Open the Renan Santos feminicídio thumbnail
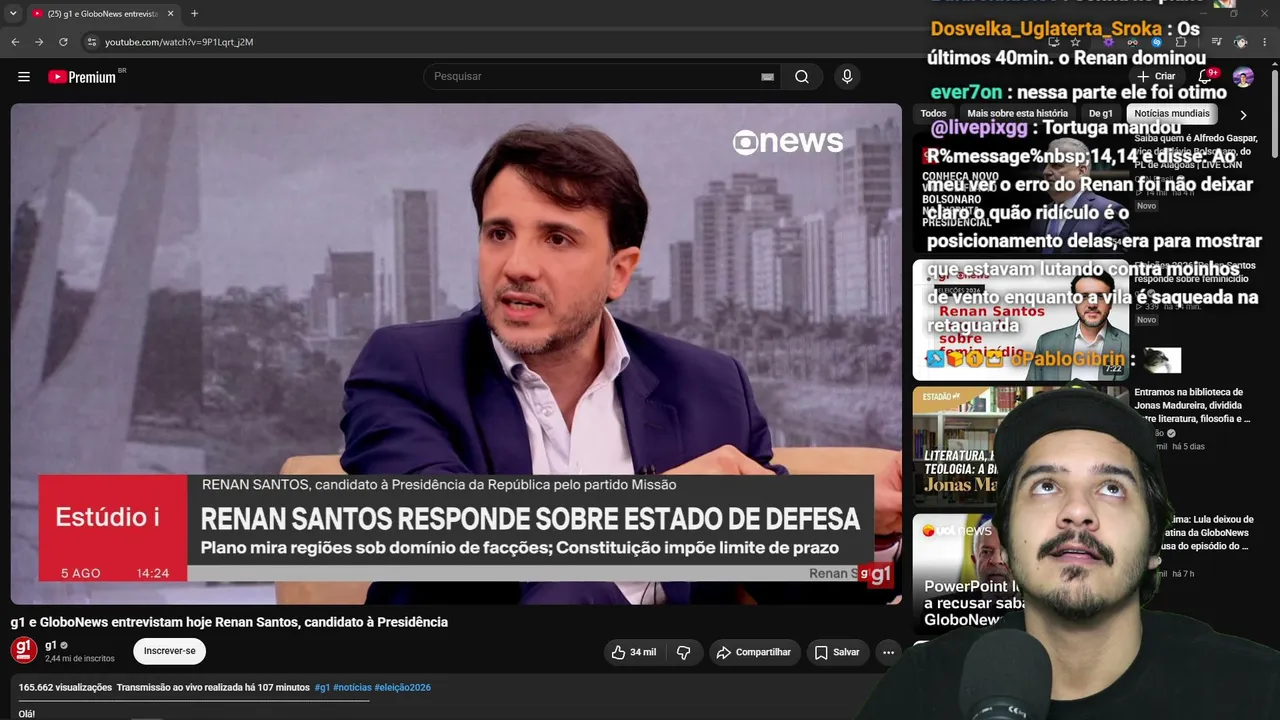 coord(1020,320)
